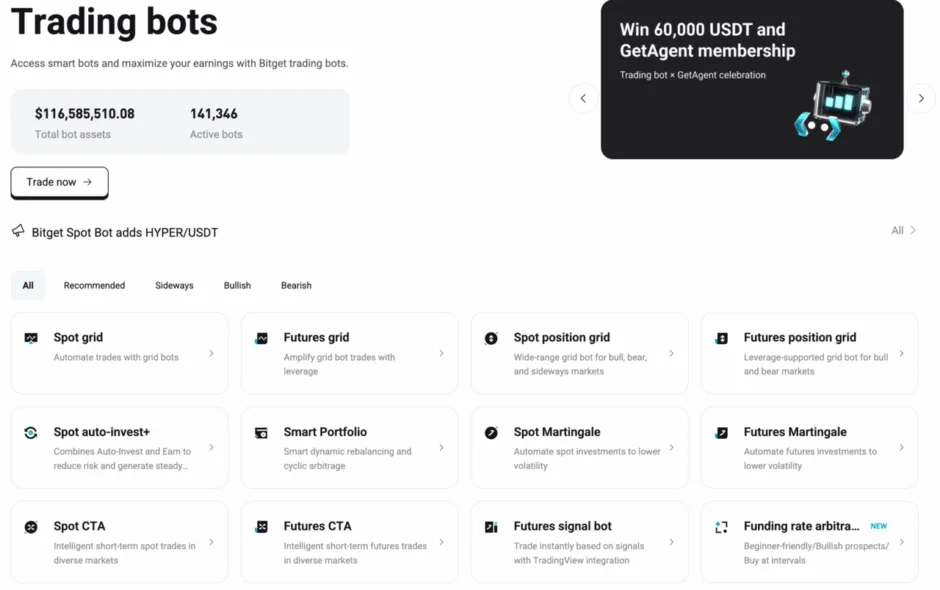Image resolution: width=940 pixels, height=590 pixels.
Task: Select the Spot auto-invest+ icon
Action: (32, 431)
